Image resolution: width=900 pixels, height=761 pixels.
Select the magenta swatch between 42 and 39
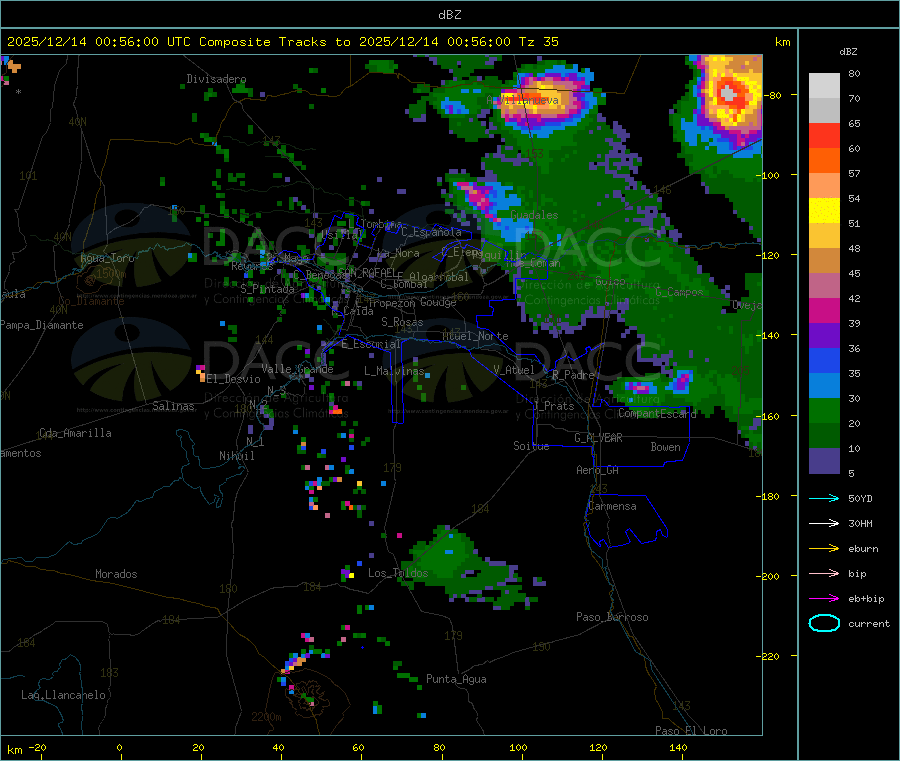[x=824, y=310]
